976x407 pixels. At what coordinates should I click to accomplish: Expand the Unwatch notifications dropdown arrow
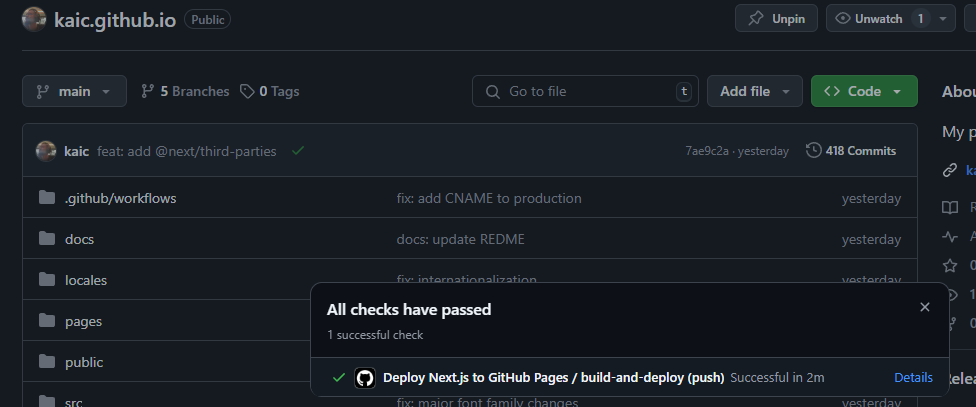point(942,19)
